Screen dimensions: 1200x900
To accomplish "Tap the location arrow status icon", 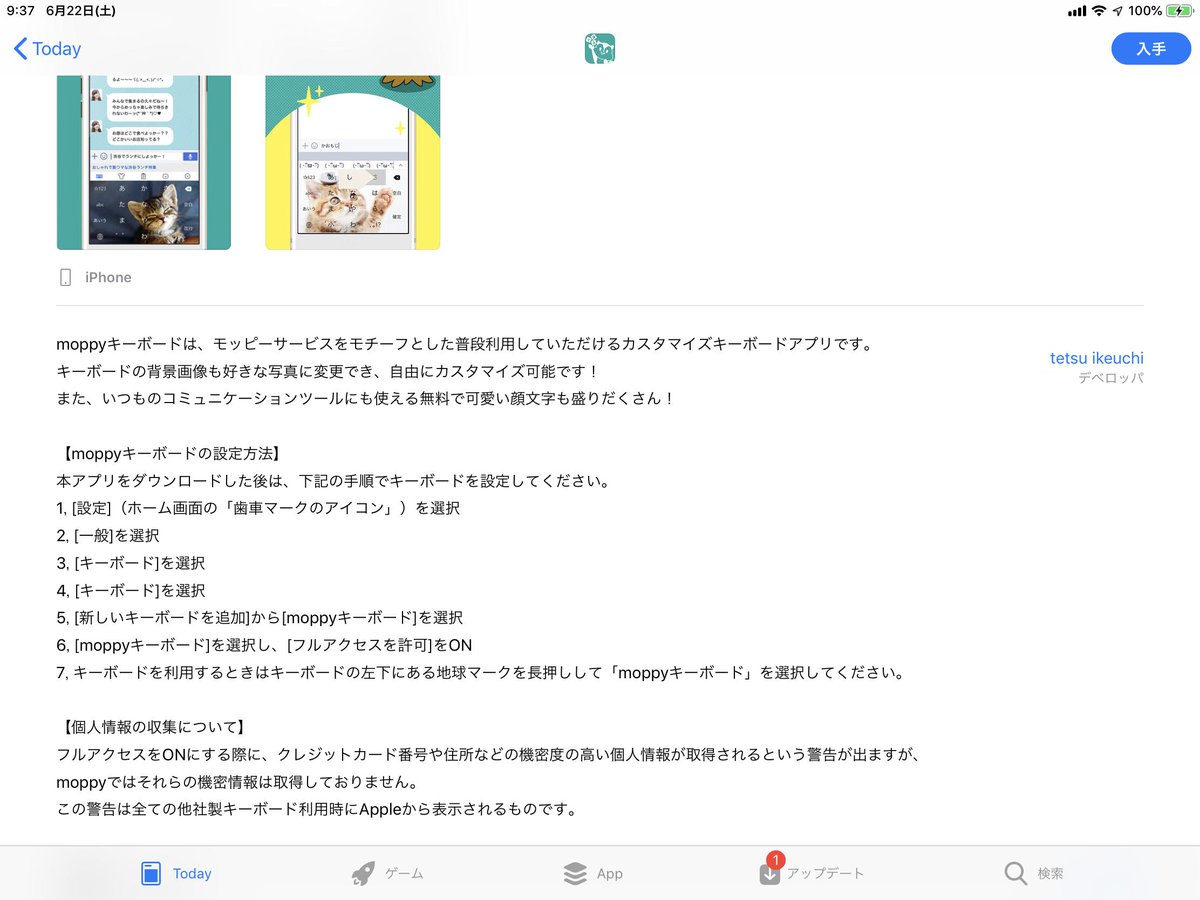I will point(1117,11).
